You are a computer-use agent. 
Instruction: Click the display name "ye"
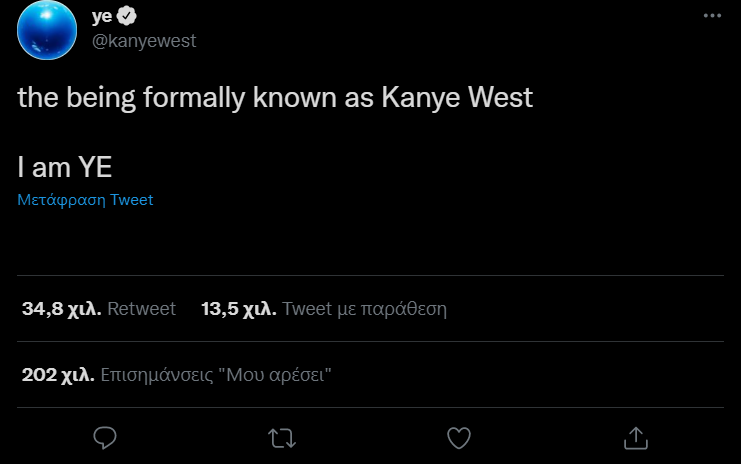click(x=100, y=16)
